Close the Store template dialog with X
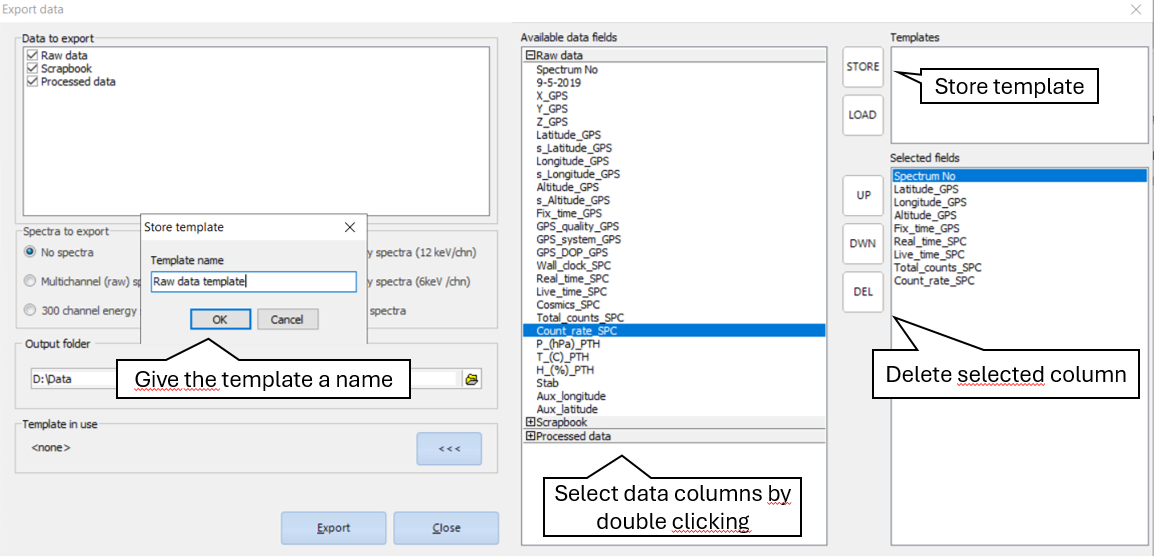 click(349, 227)
